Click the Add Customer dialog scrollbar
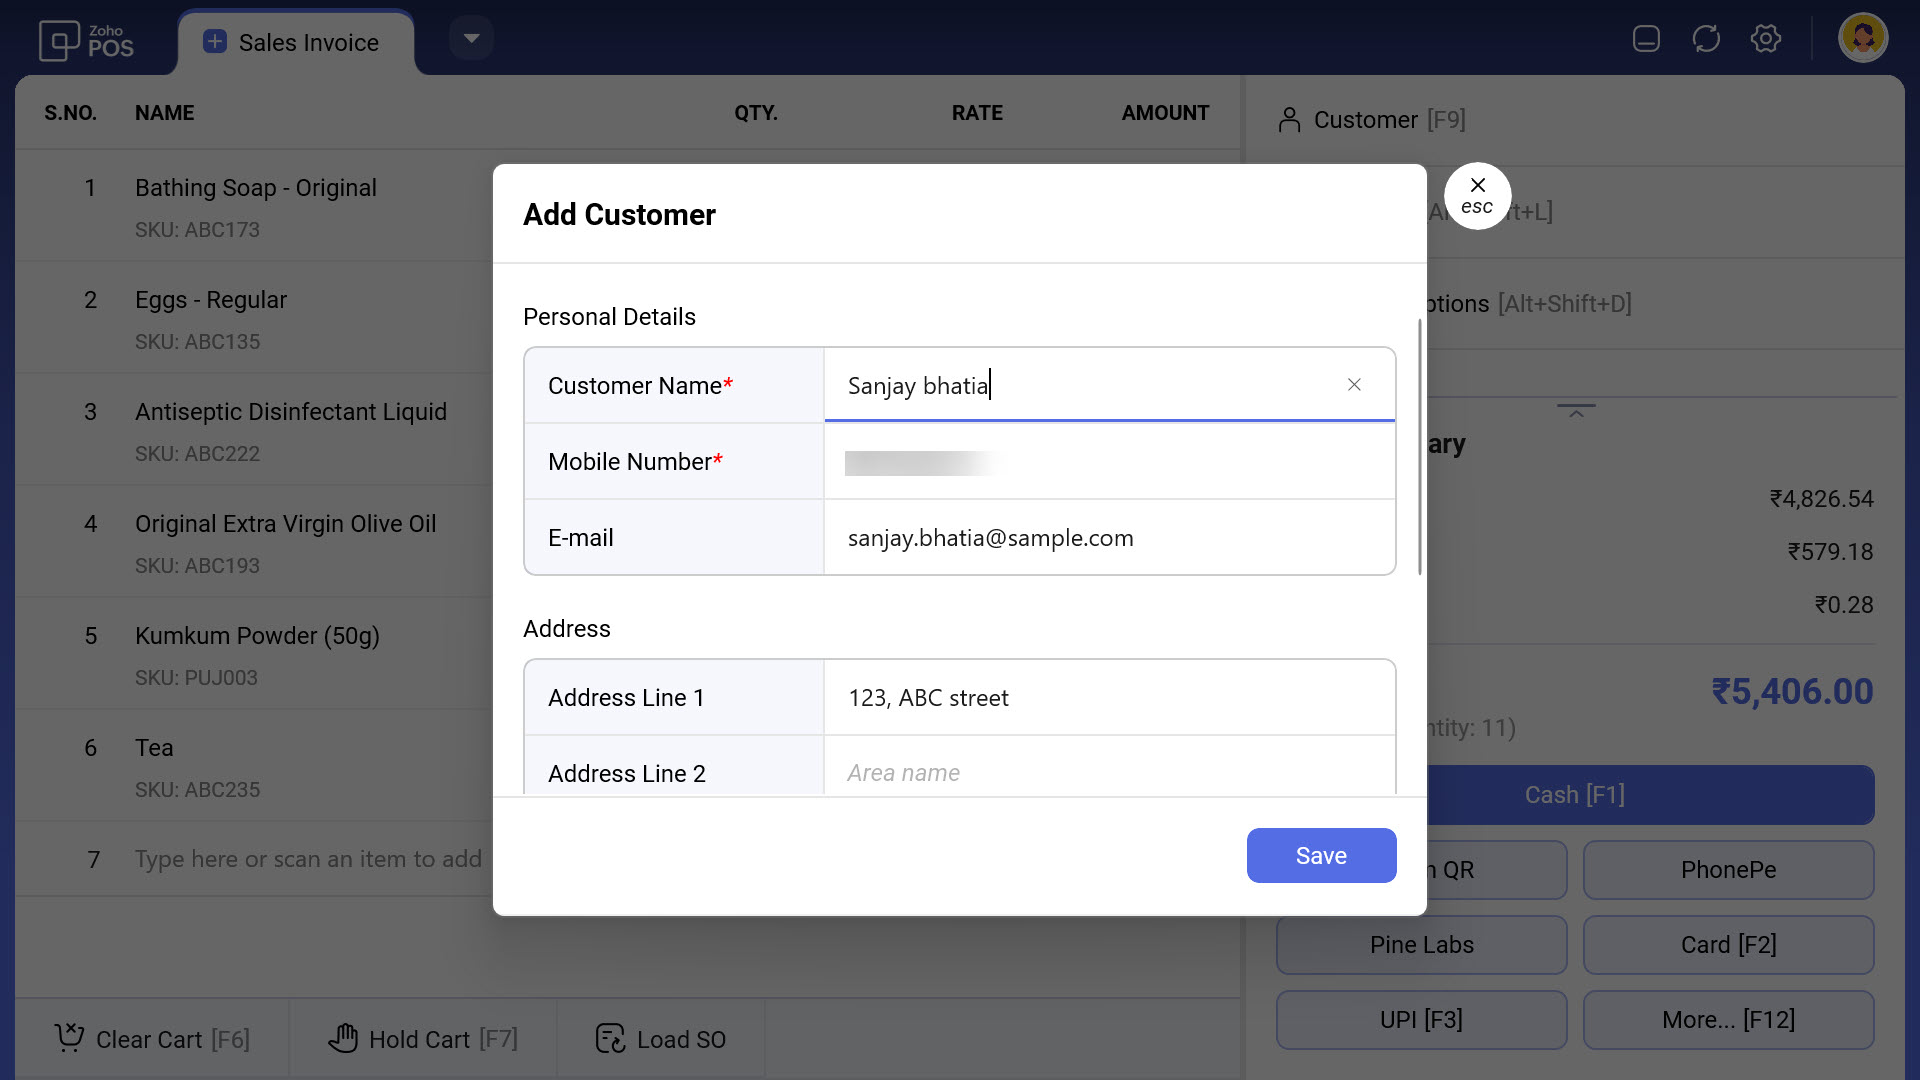Image resolution: width=1920 pixels, height=1080 pixels. pos(1419,446)
